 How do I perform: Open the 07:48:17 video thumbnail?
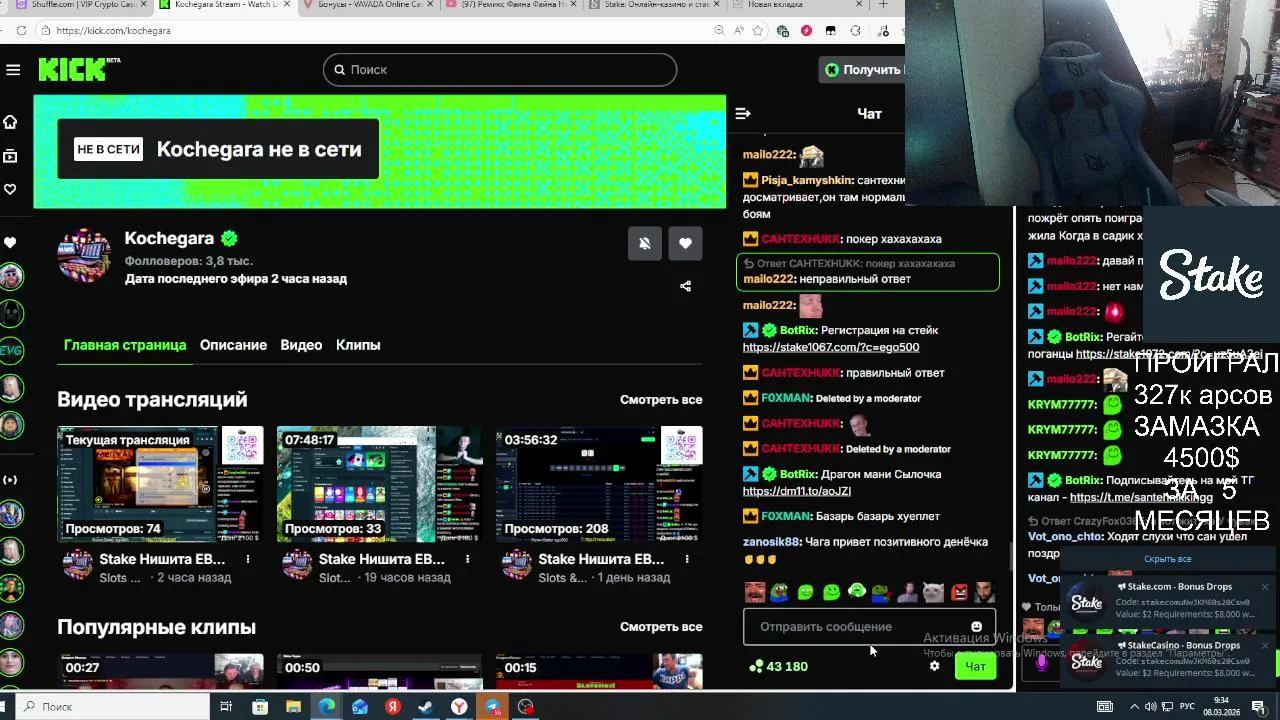(379, 484)
